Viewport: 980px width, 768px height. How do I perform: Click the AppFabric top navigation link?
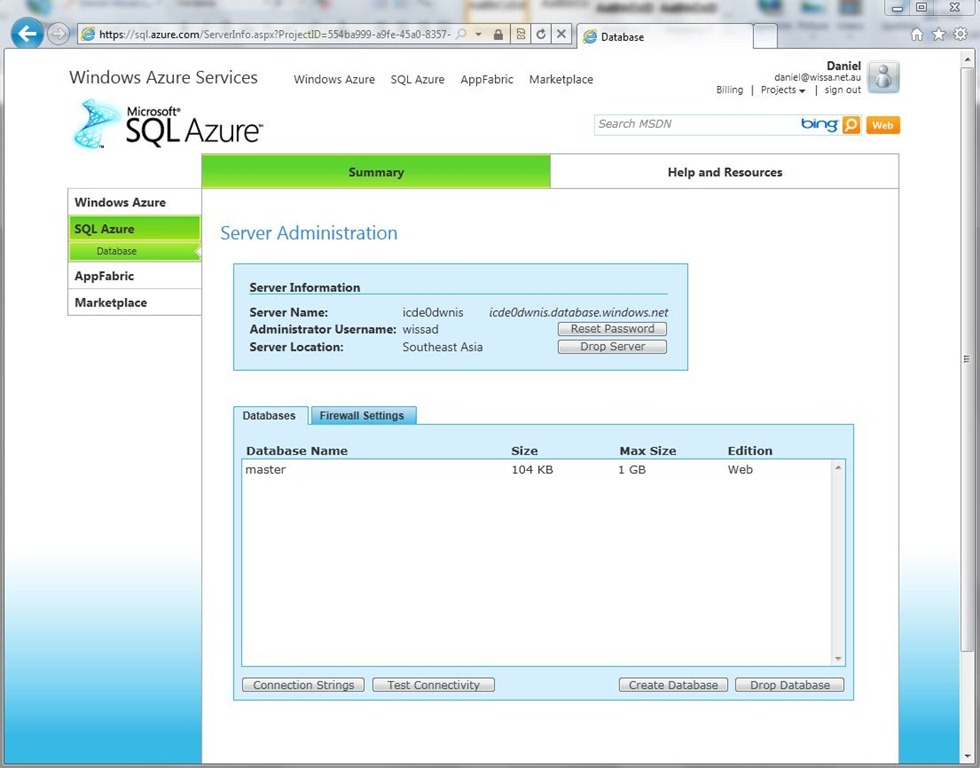click(x=487, y=79)
